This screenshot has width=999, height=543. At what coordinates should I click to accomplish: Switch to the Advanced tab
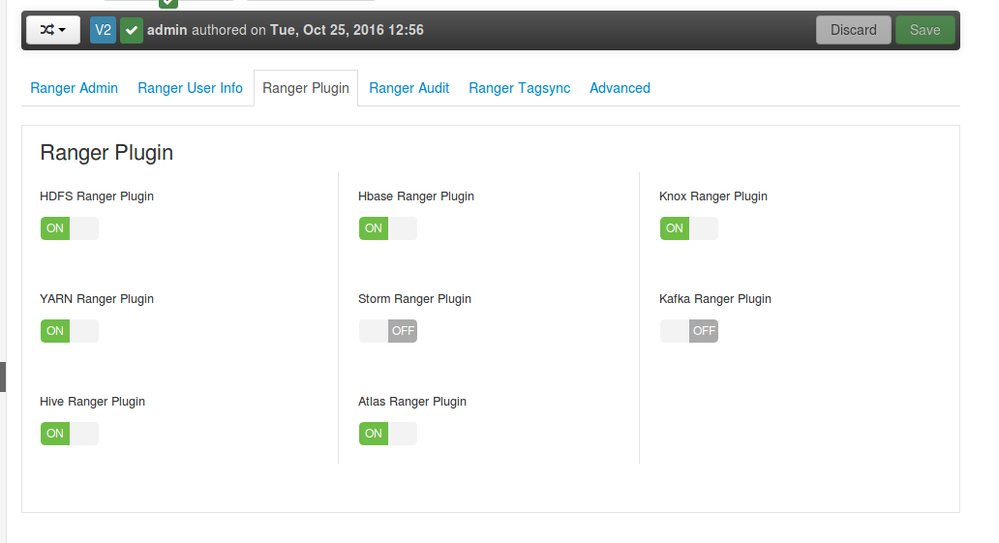(620, 88)
